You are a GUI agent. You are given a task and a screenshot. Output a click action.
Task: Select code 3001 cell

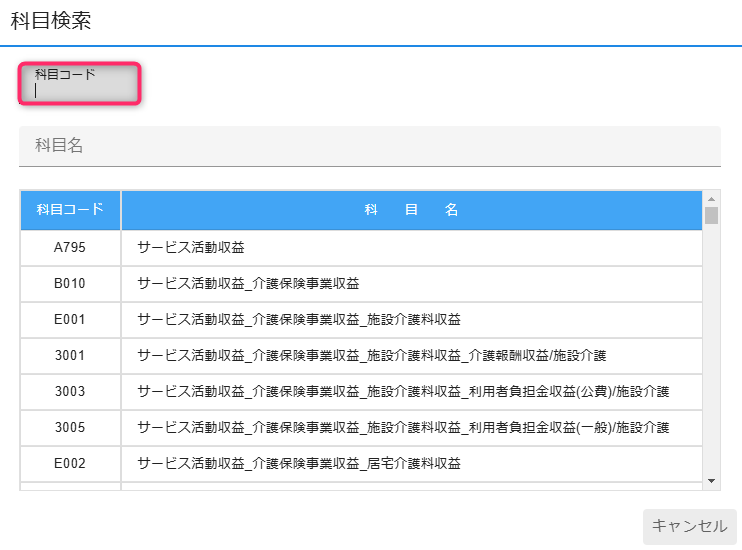70,356
